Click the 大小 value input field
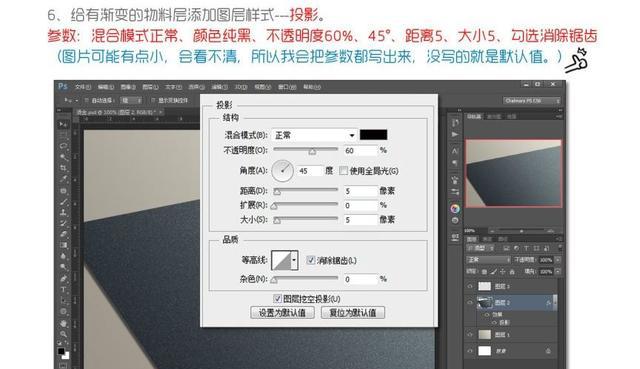 (361, 220)
